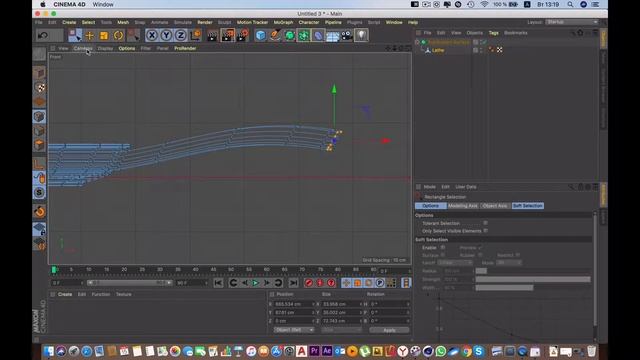640x360 pixels.
Task: Click the Light bulb icon
Action: [x=361, y=36]
